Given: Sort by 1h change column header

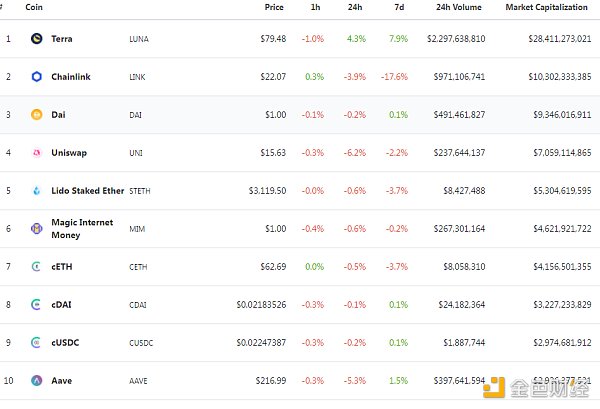Looking at the screenshot, I should (318, 7).
